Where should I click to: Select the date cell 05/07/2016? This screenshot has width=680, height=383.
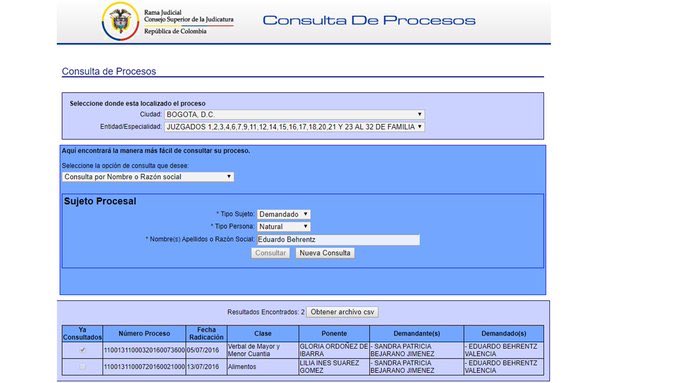pos(206,350)
